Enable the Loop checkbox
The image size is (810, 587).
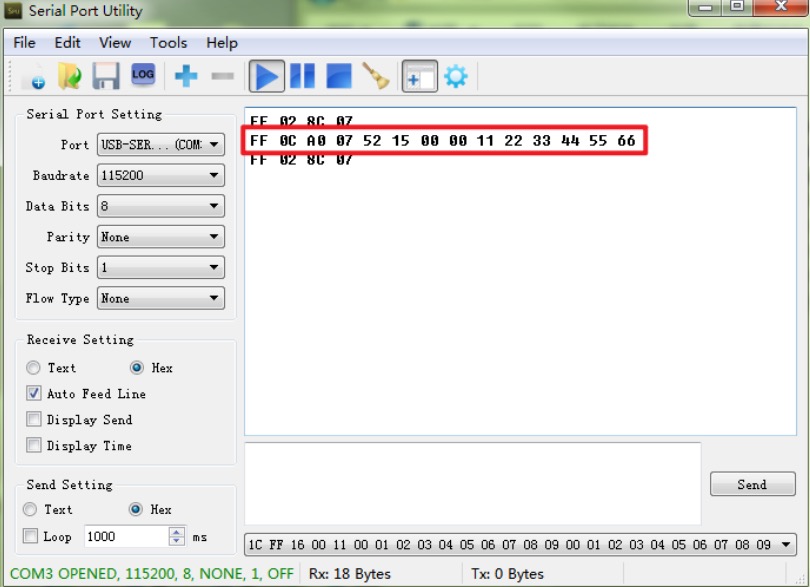[x=32, y=537]
